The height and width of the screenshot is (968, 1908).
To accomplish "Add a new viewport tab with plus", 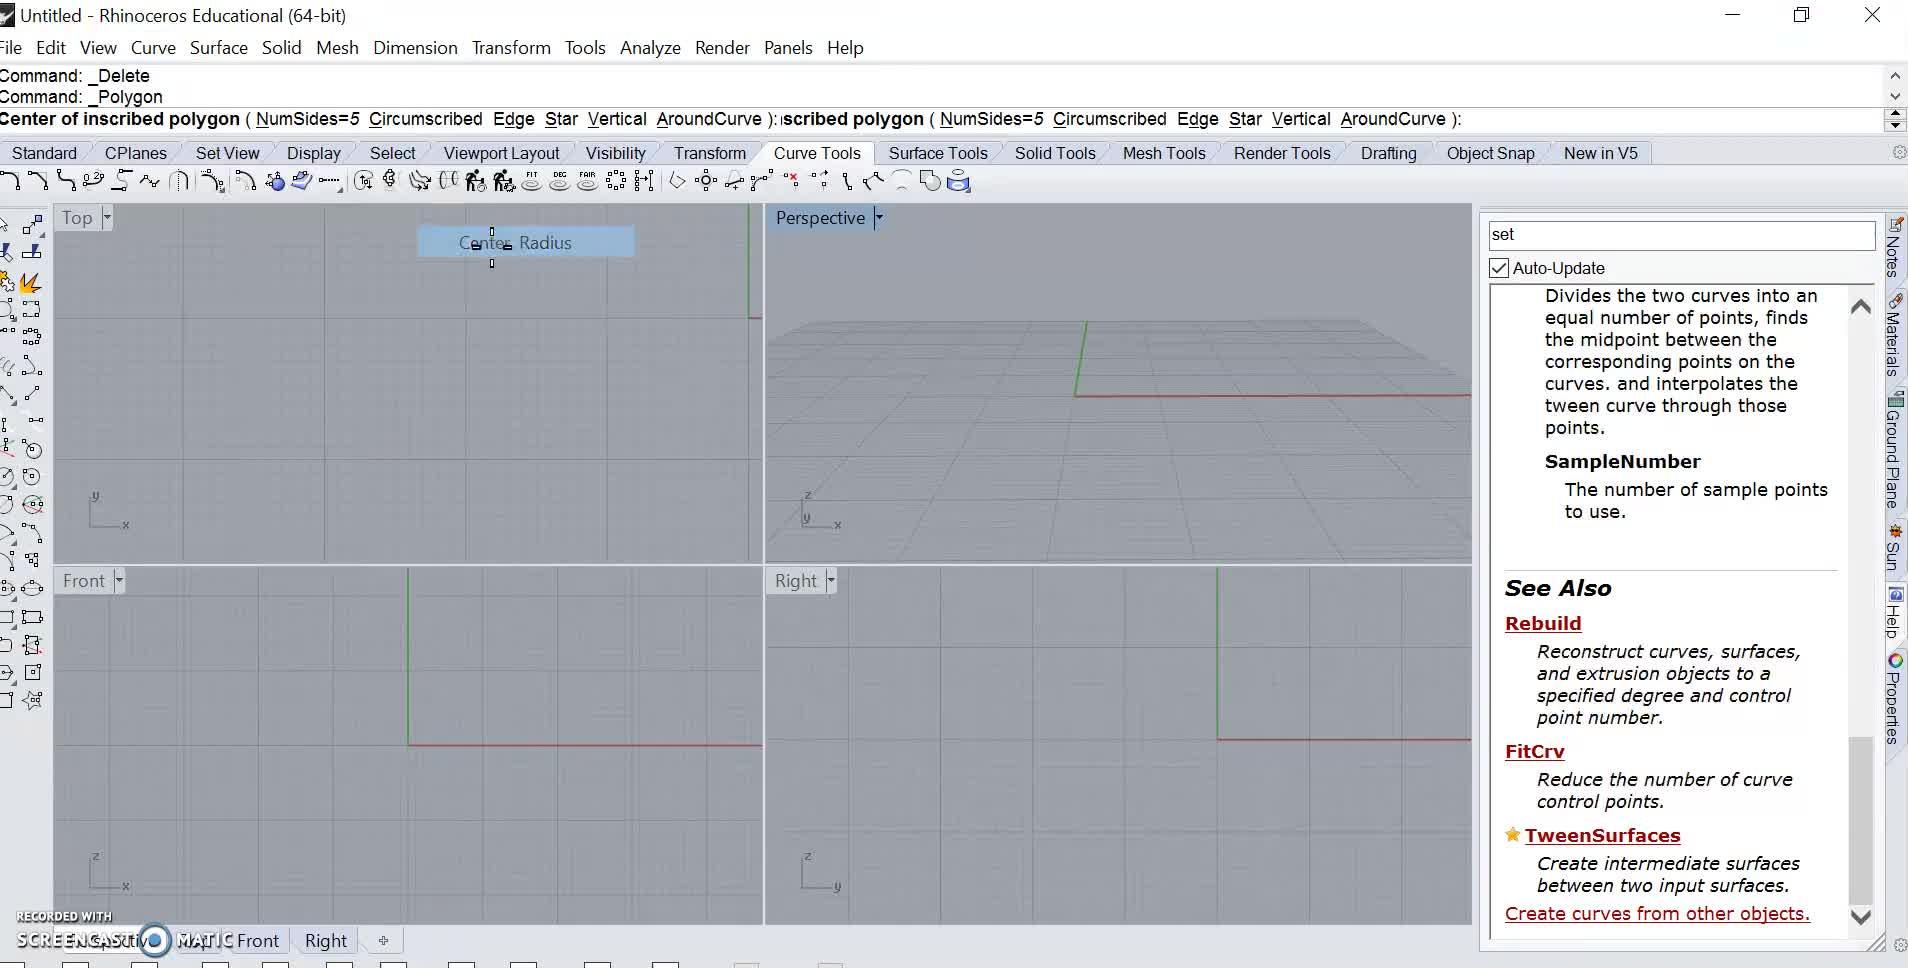I will (383, 940).
